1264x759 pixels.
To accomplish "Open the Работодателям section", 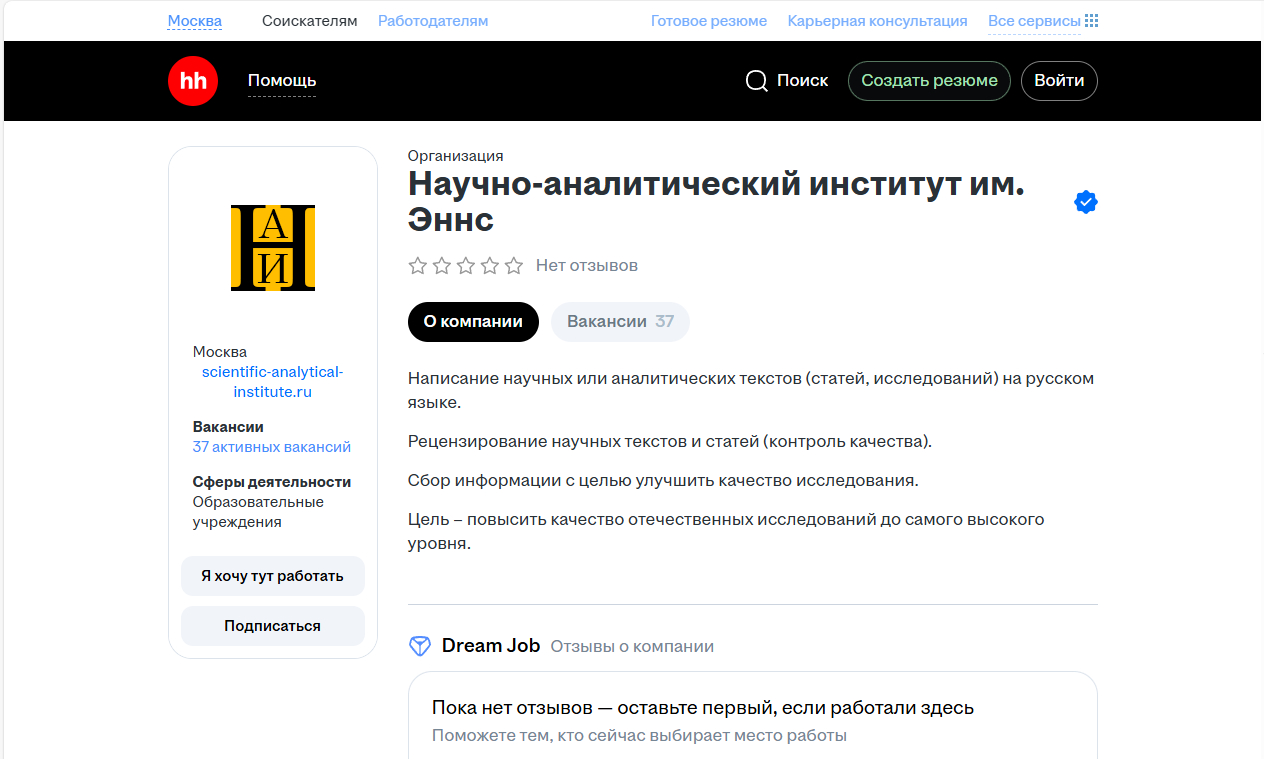I will click(x=433, y=21).
